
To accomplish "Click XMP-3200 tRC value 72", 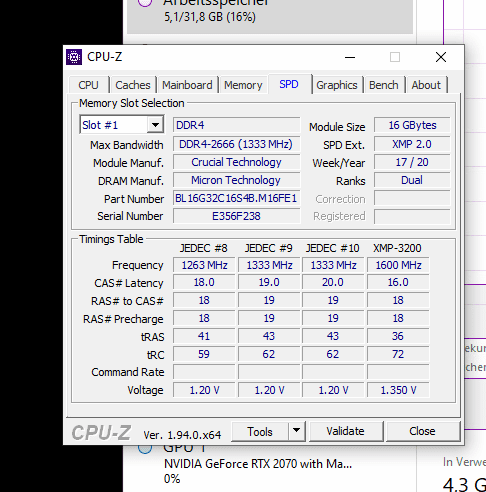I will [398, 354].
